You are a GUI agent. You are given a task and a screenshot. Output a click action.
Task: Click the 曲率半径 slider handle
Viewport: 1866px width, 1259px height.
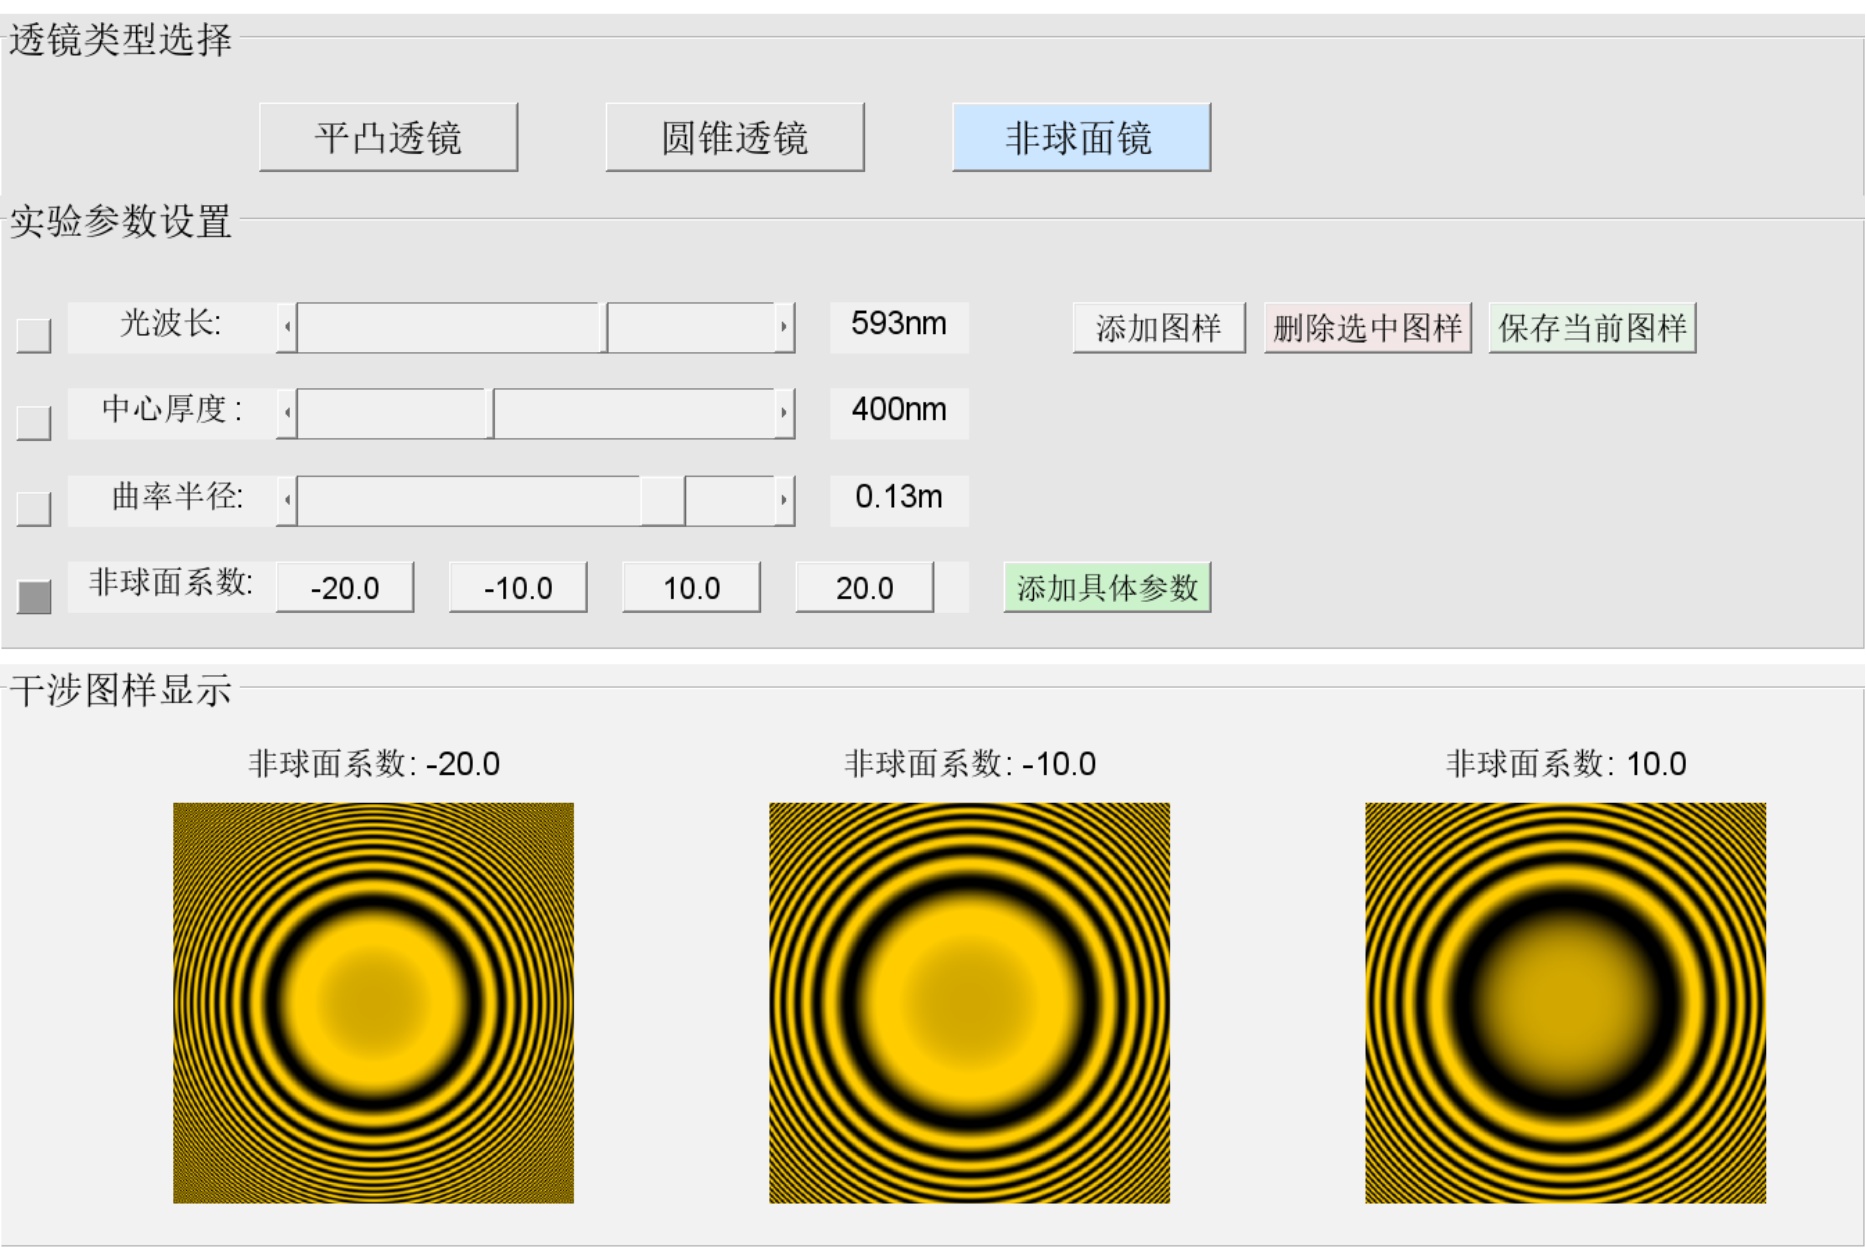coord(663,500)
